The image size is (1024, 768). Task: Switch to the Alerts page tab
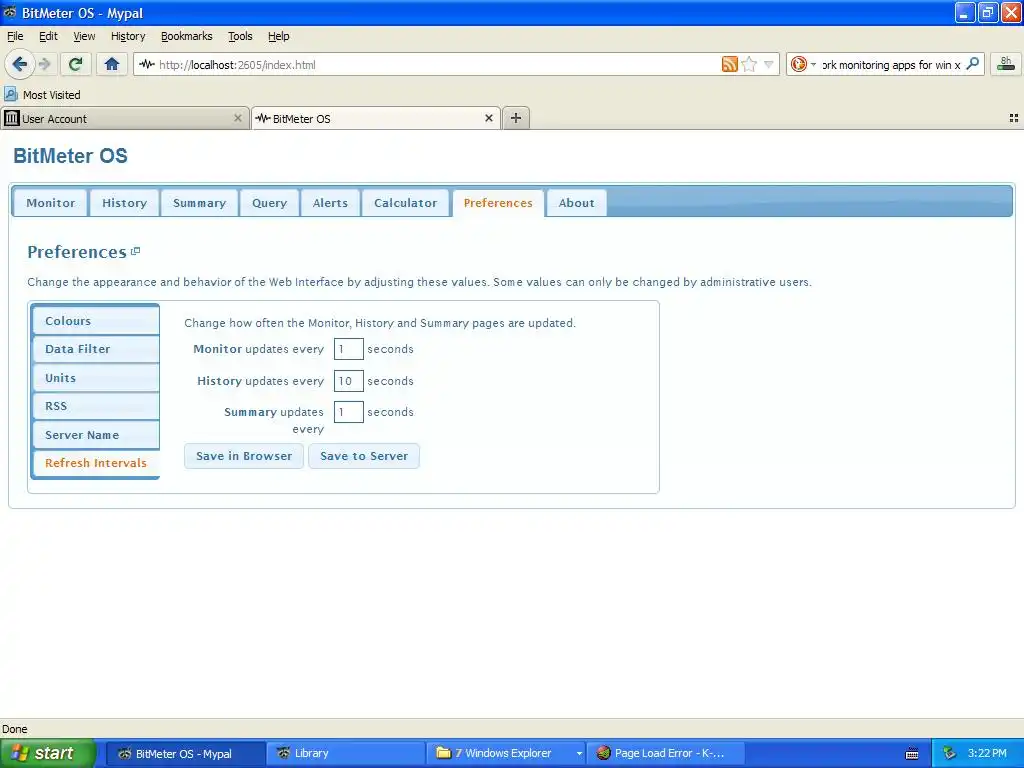(330, 203)
